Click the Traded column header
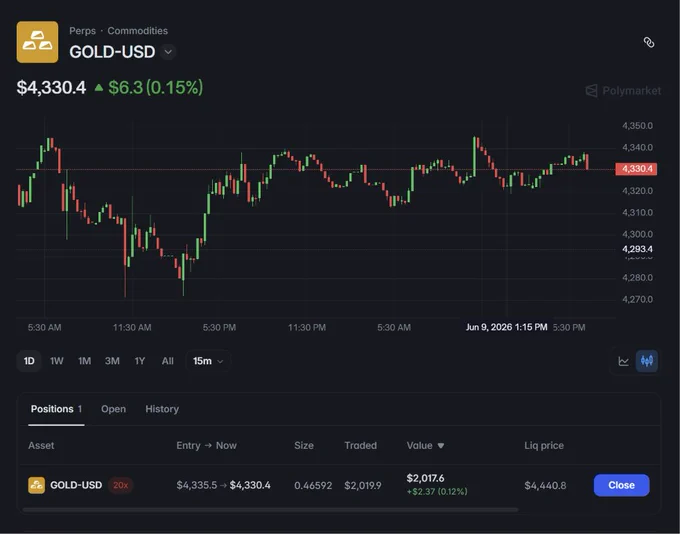 360,446
